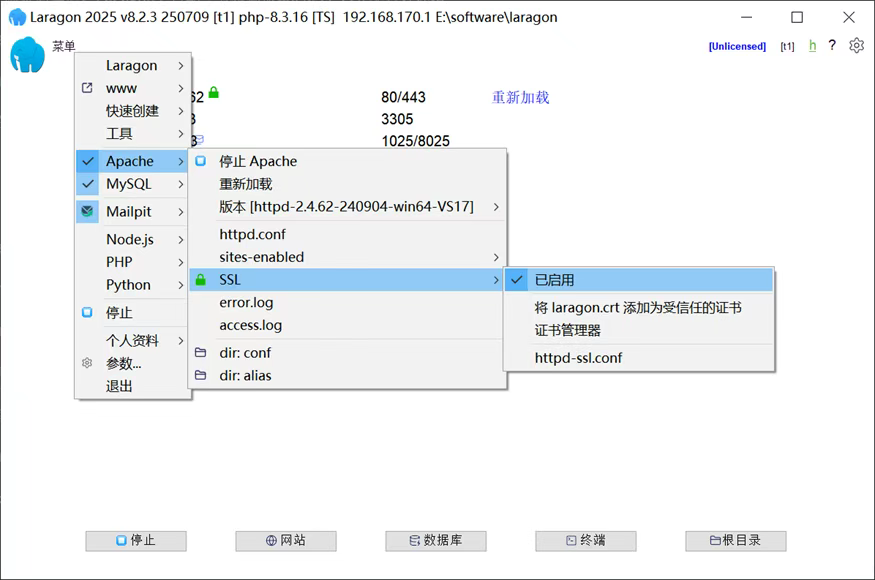Open Mailpit menu label
875x580 pixels.
(129, 212)
